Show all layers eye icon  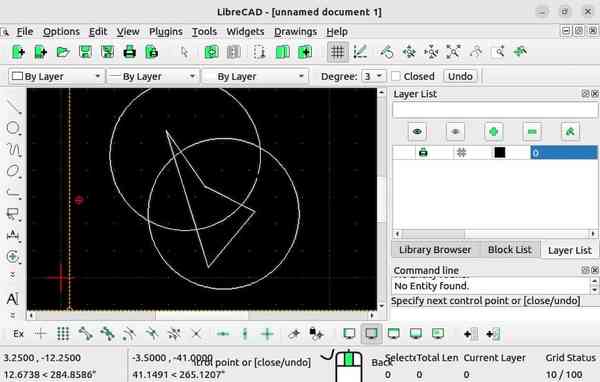tap(417, 132)
